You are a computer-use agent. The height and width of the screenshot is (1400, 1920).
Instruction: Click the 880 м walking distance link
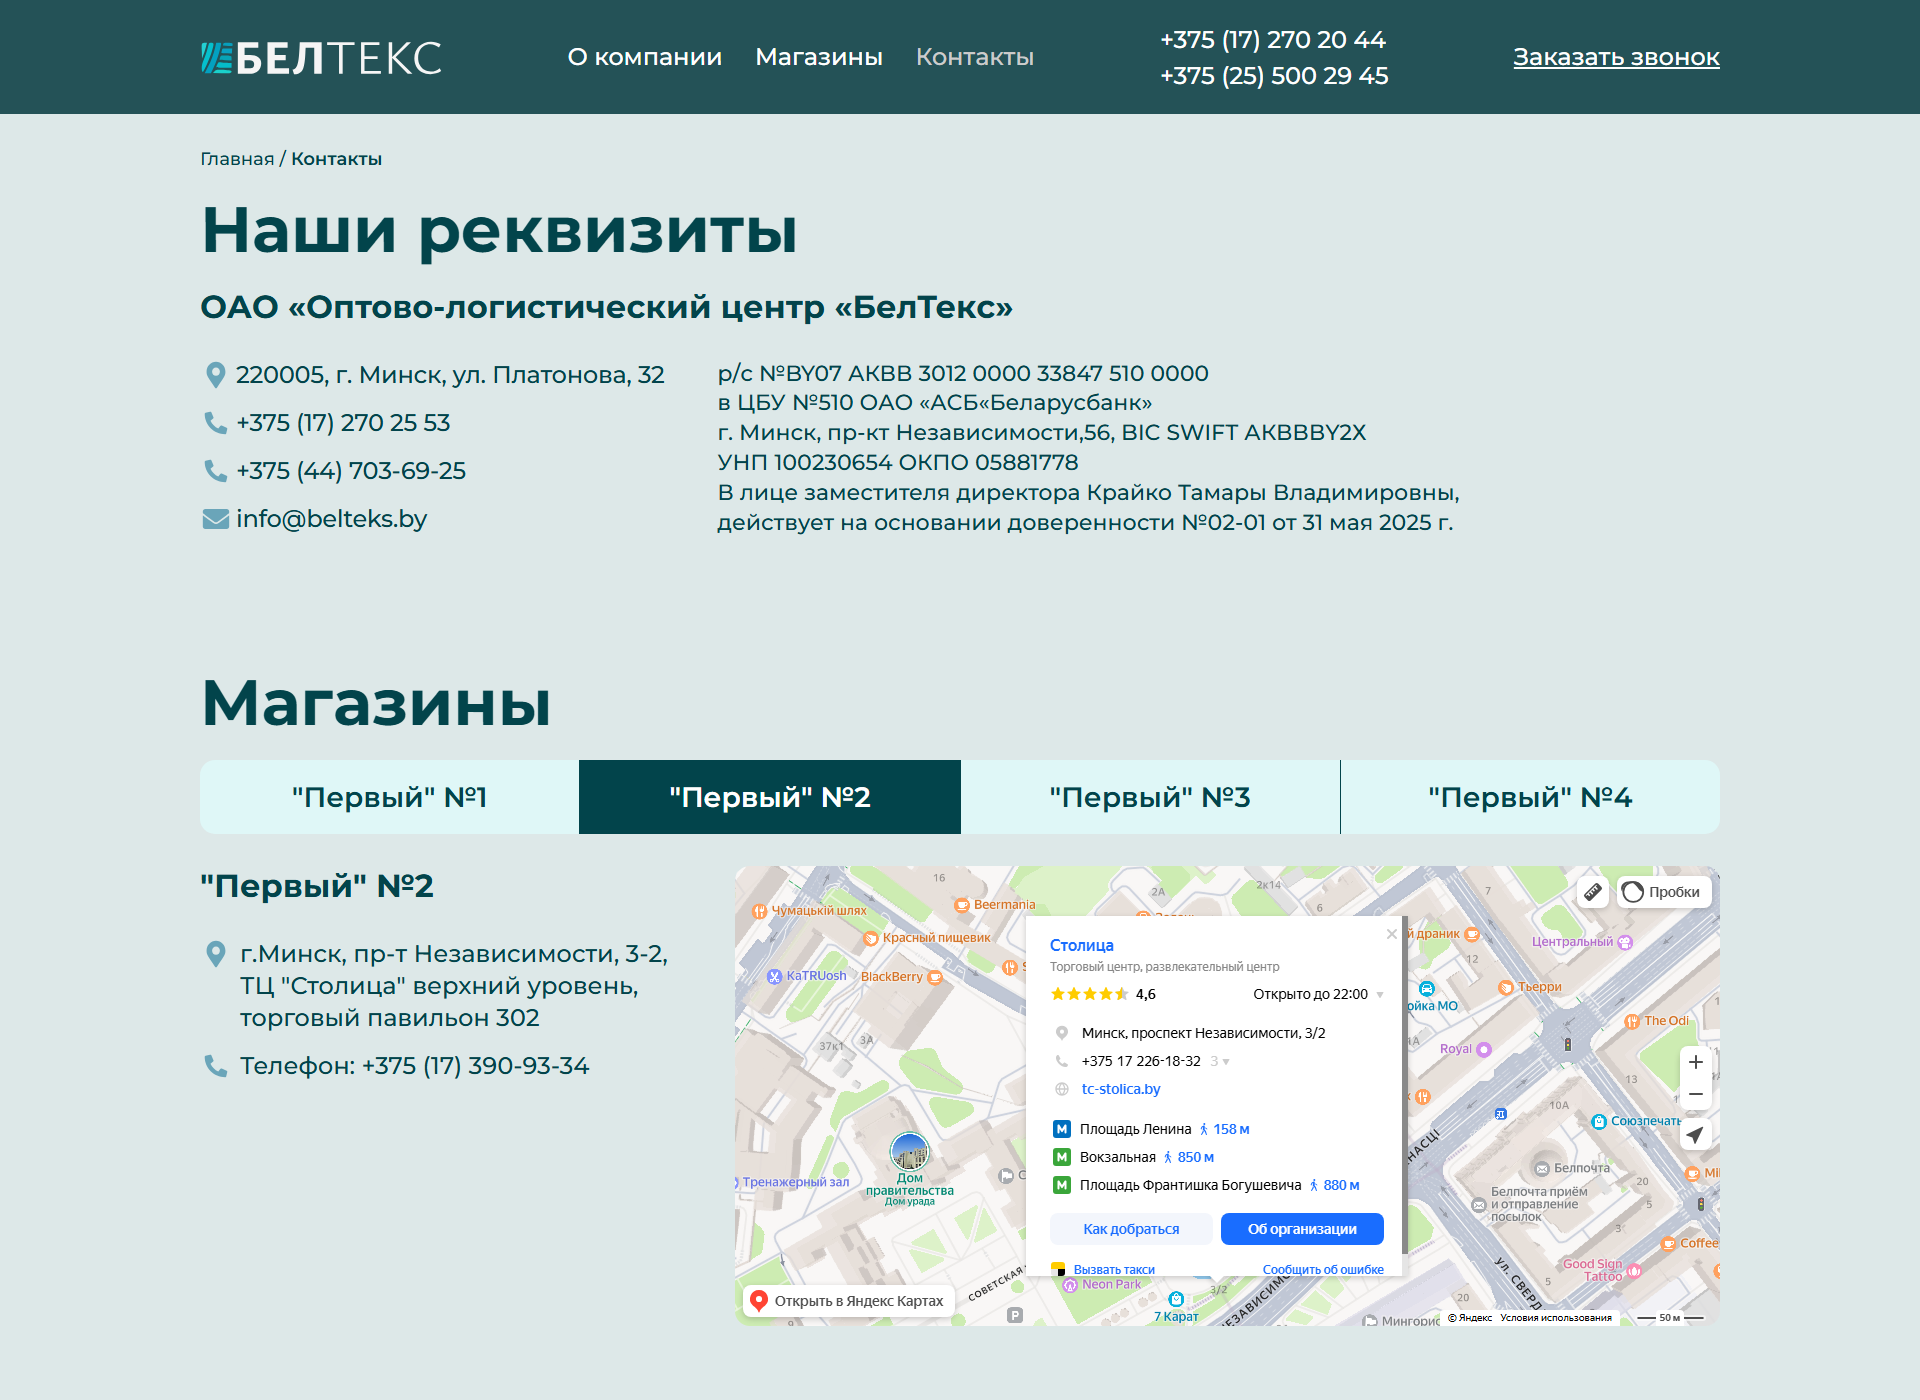click(1341, 1185)
